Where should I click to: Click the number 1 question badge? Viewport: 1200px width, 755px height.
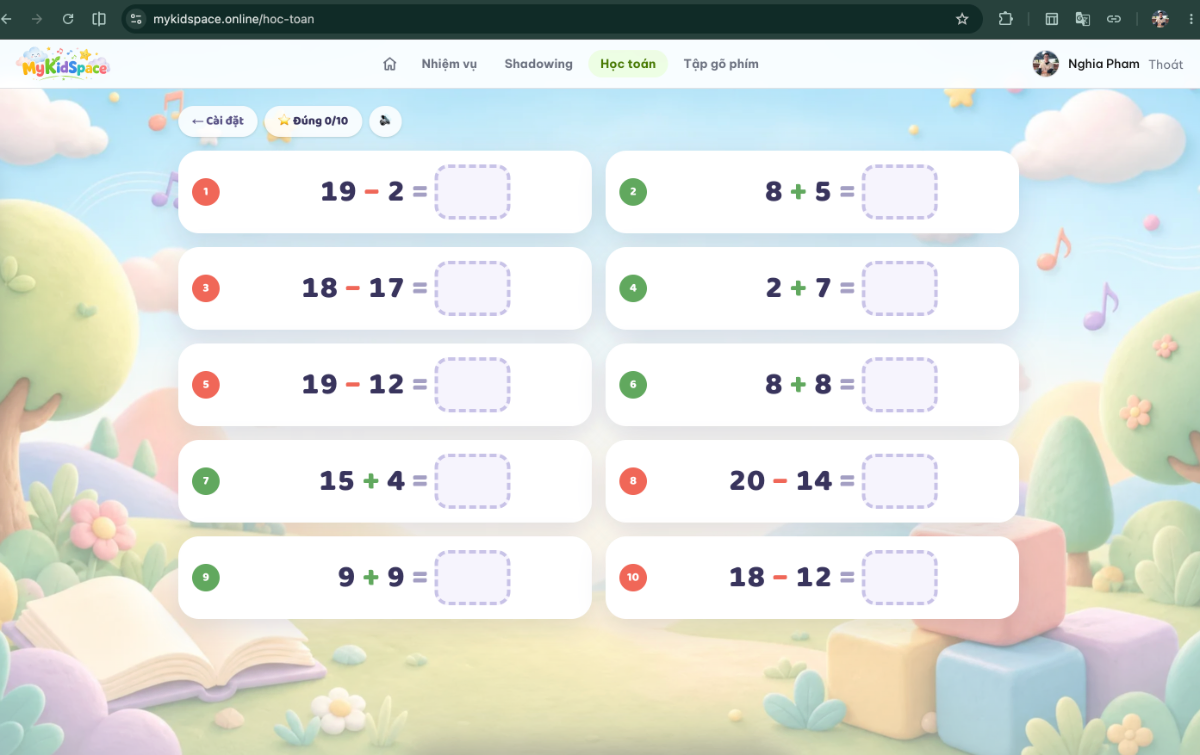point(206,192)
